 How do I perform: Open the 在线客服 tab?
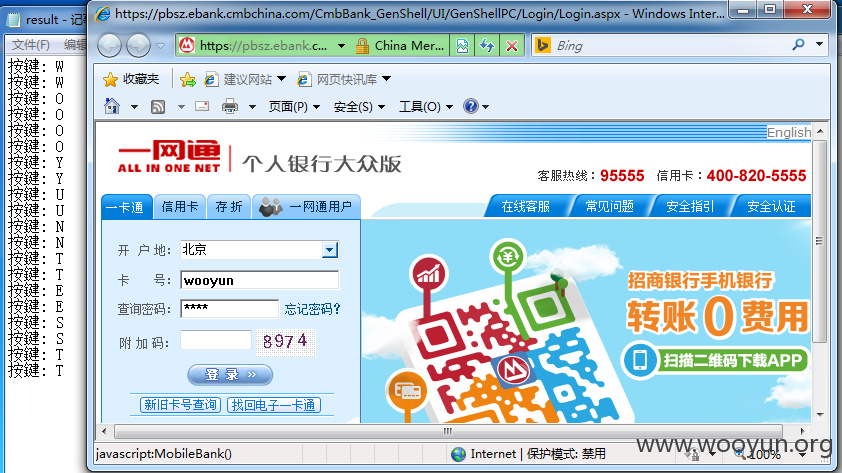[x=525, y=207]
